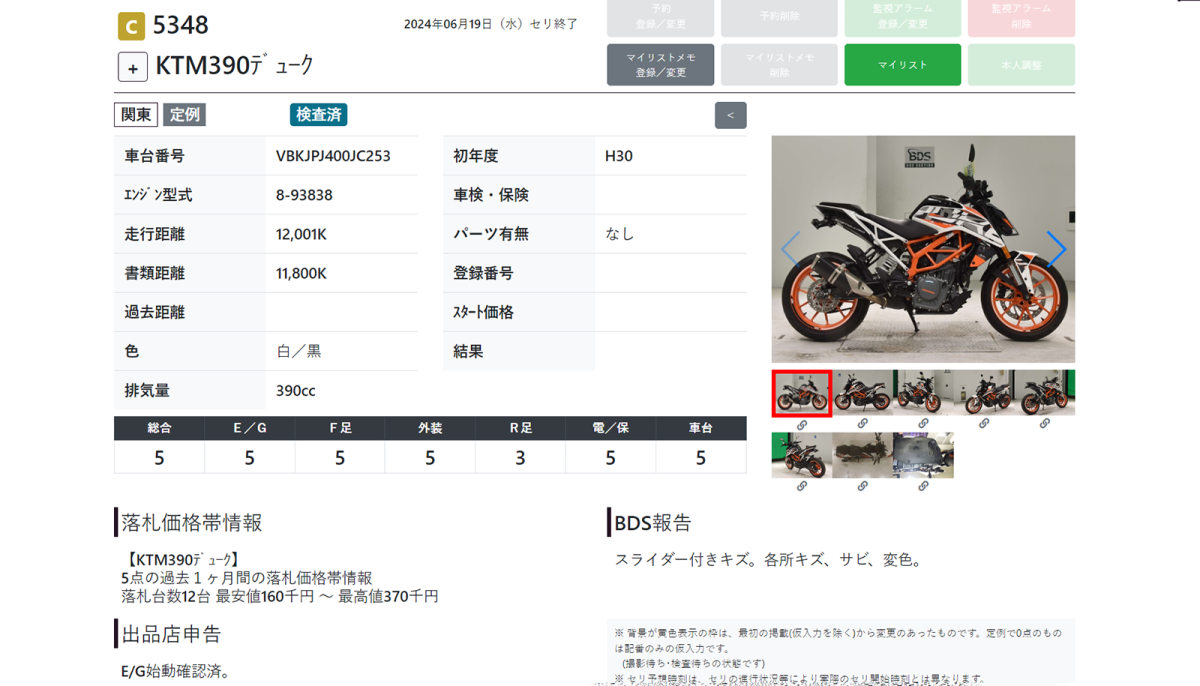Click the pink 監視アラーム 削除 button
The width and height of the screenshot is (1200, 686).
tap(1021, 16)
